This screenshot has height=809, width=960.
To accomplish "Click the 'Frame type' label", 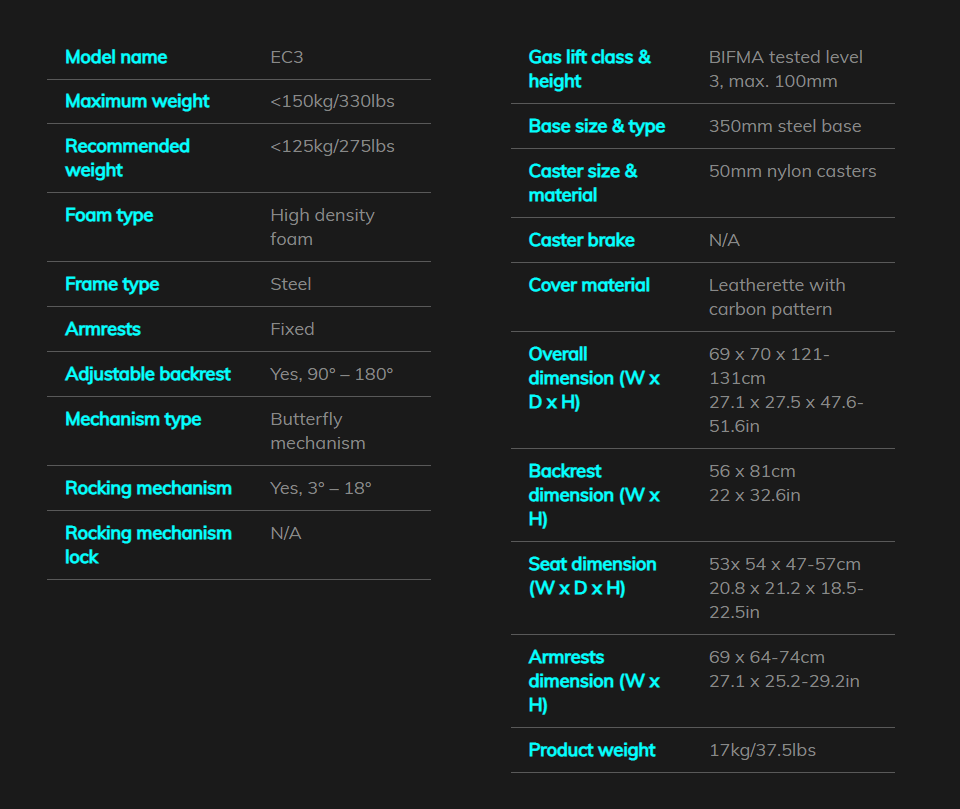I will point(112,284).
